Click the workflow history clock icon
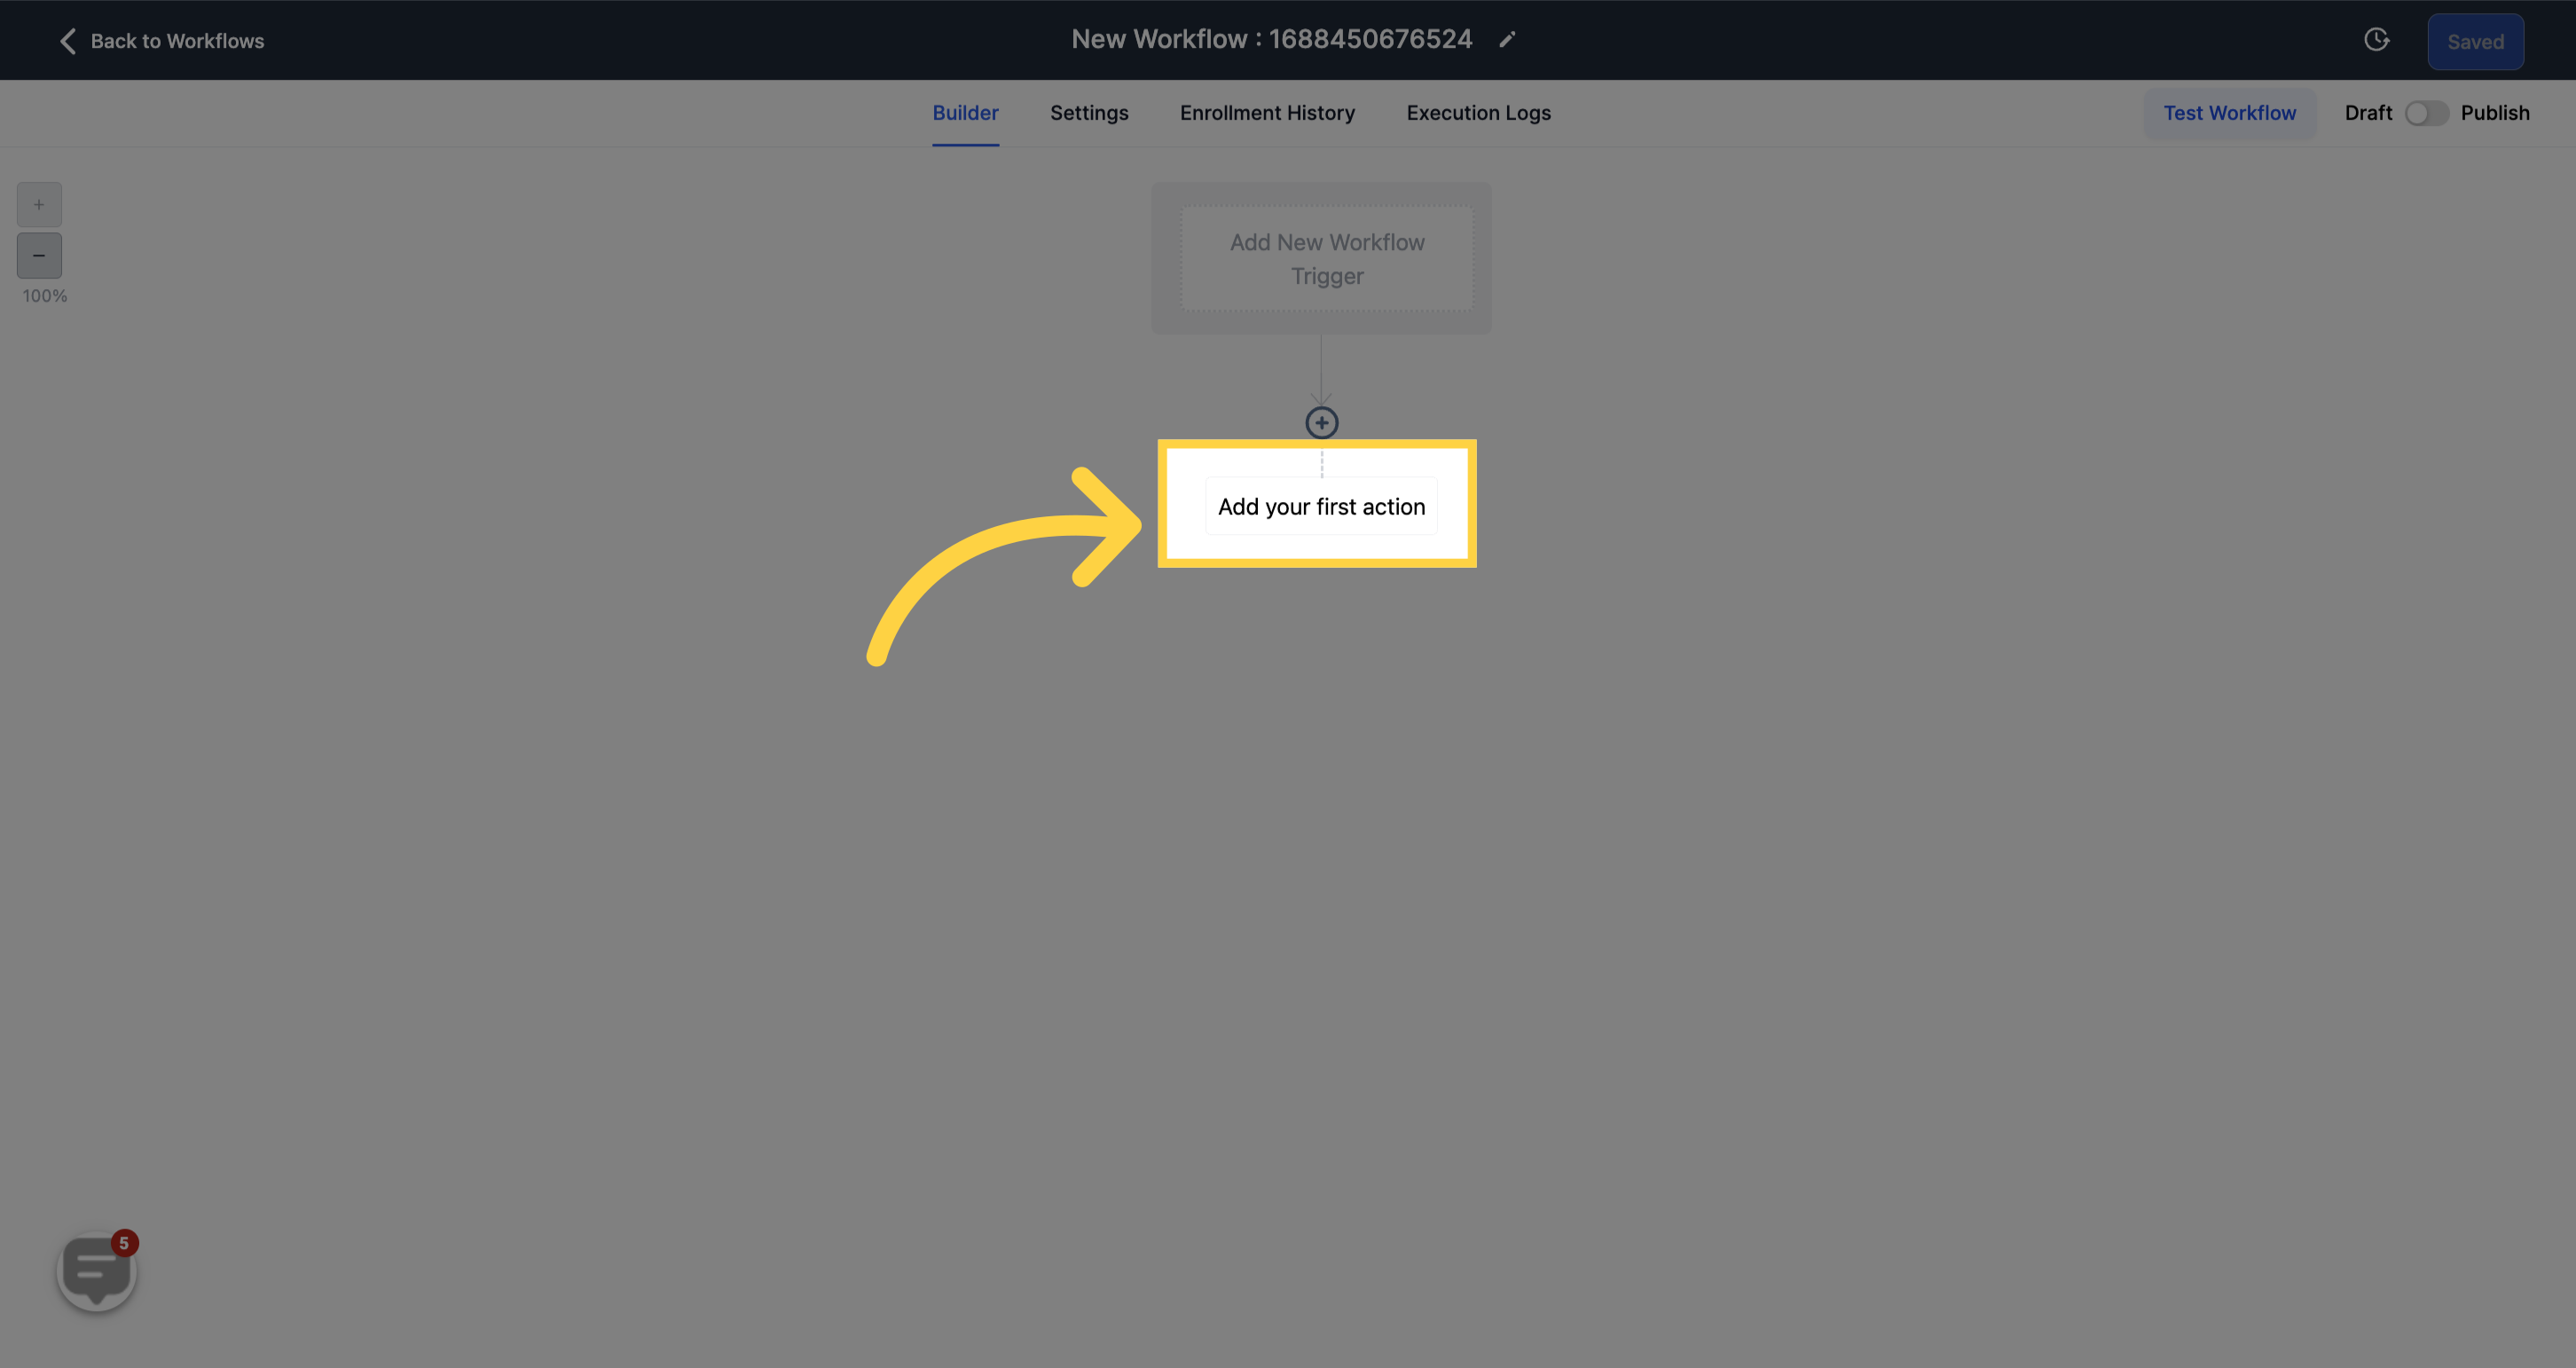This screenshot has width=2576, height=1368. click(x=2376, y=39)
